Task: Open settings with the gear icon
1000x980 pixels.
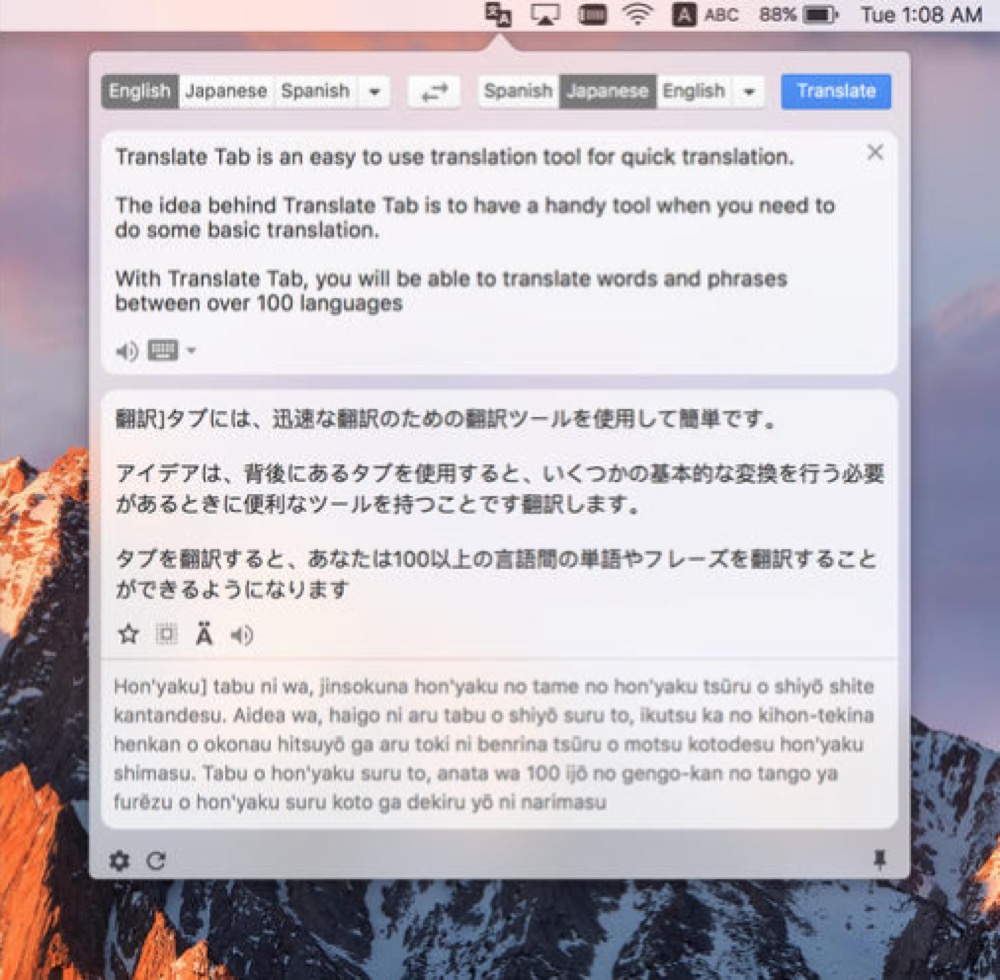Action: tap(119, 861)
